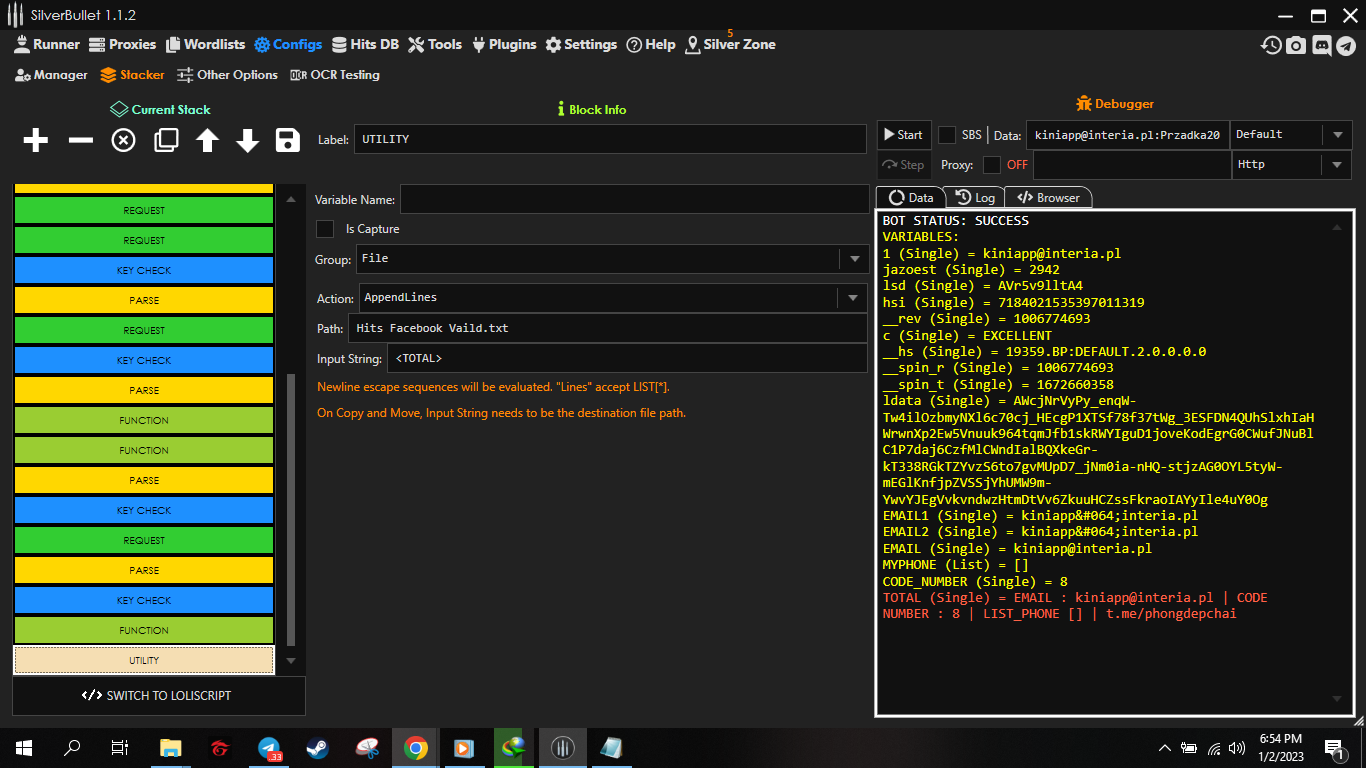Click the Input String field
The image size is (1366, 768).
pyautogui.click(x=627, y=358)
